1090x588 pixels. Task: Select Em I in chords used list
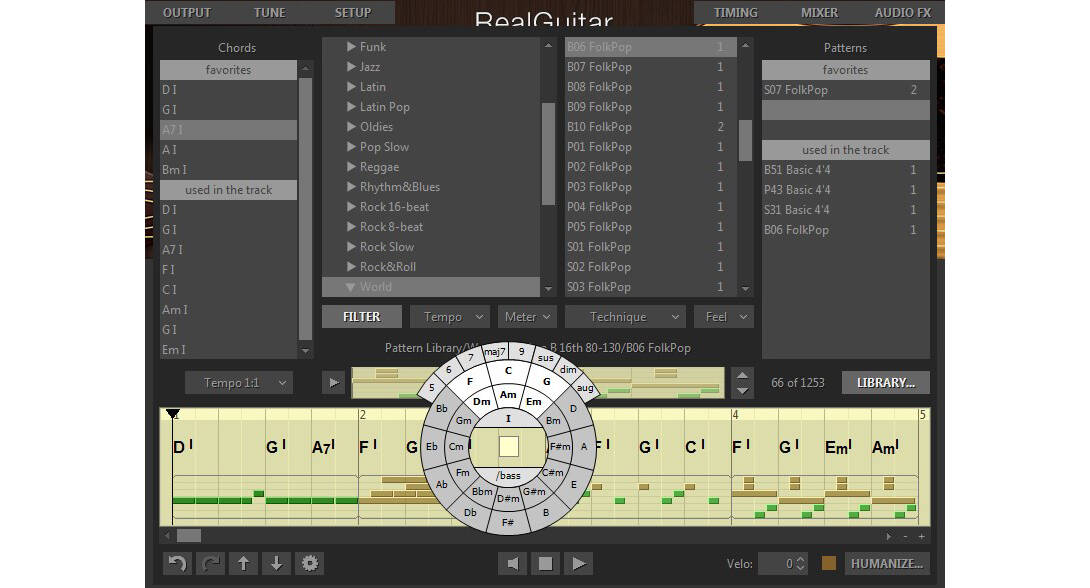tap(228, 350)
